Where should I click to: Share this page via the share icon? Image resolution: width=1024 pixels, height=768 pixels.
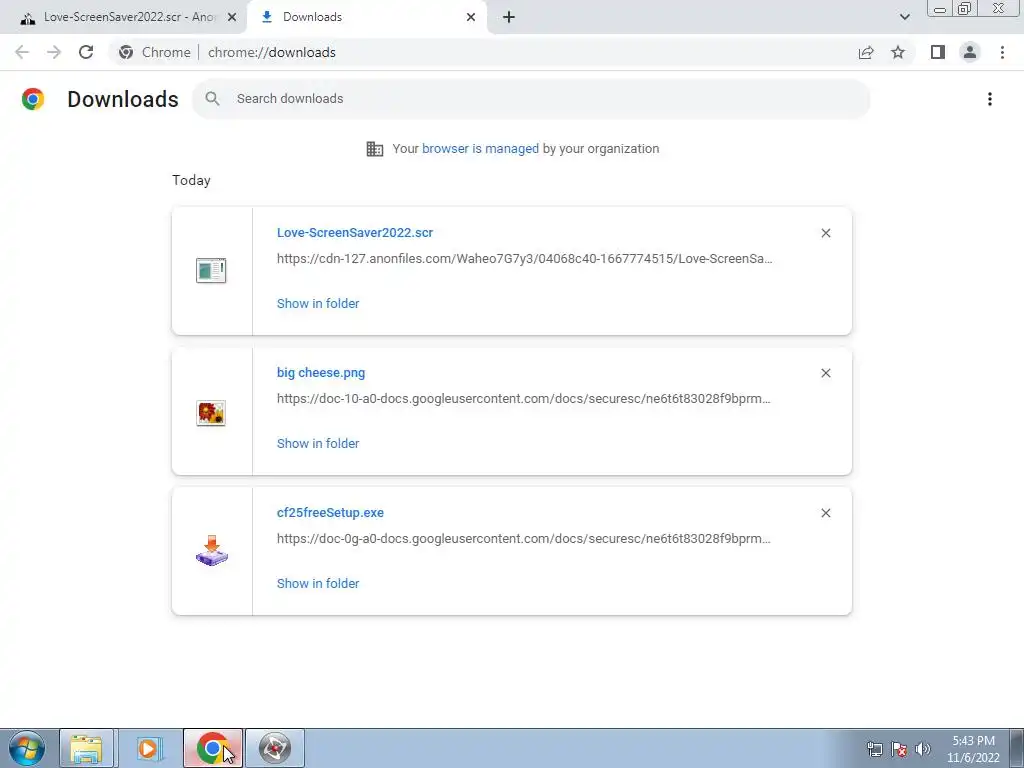click(866, 52)
